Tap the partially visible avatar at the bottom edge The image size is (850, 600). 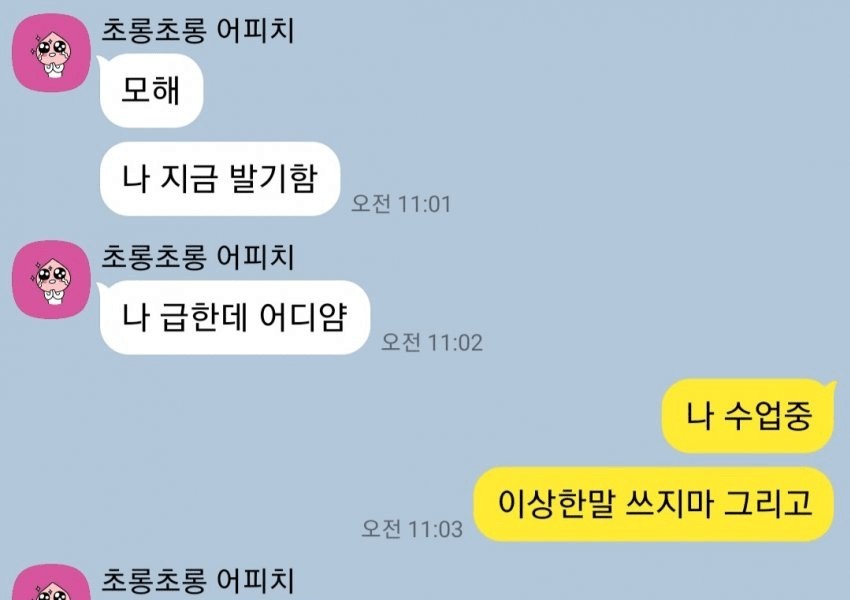click(x=51, y=582)
